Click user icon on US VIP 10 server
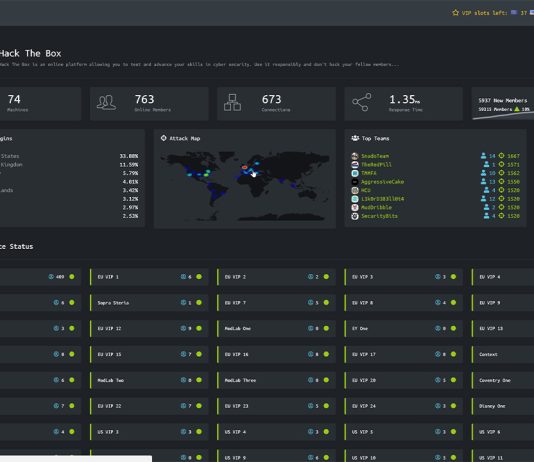The height and width of the screenshot is (462, 534). (x=438, y=458)
